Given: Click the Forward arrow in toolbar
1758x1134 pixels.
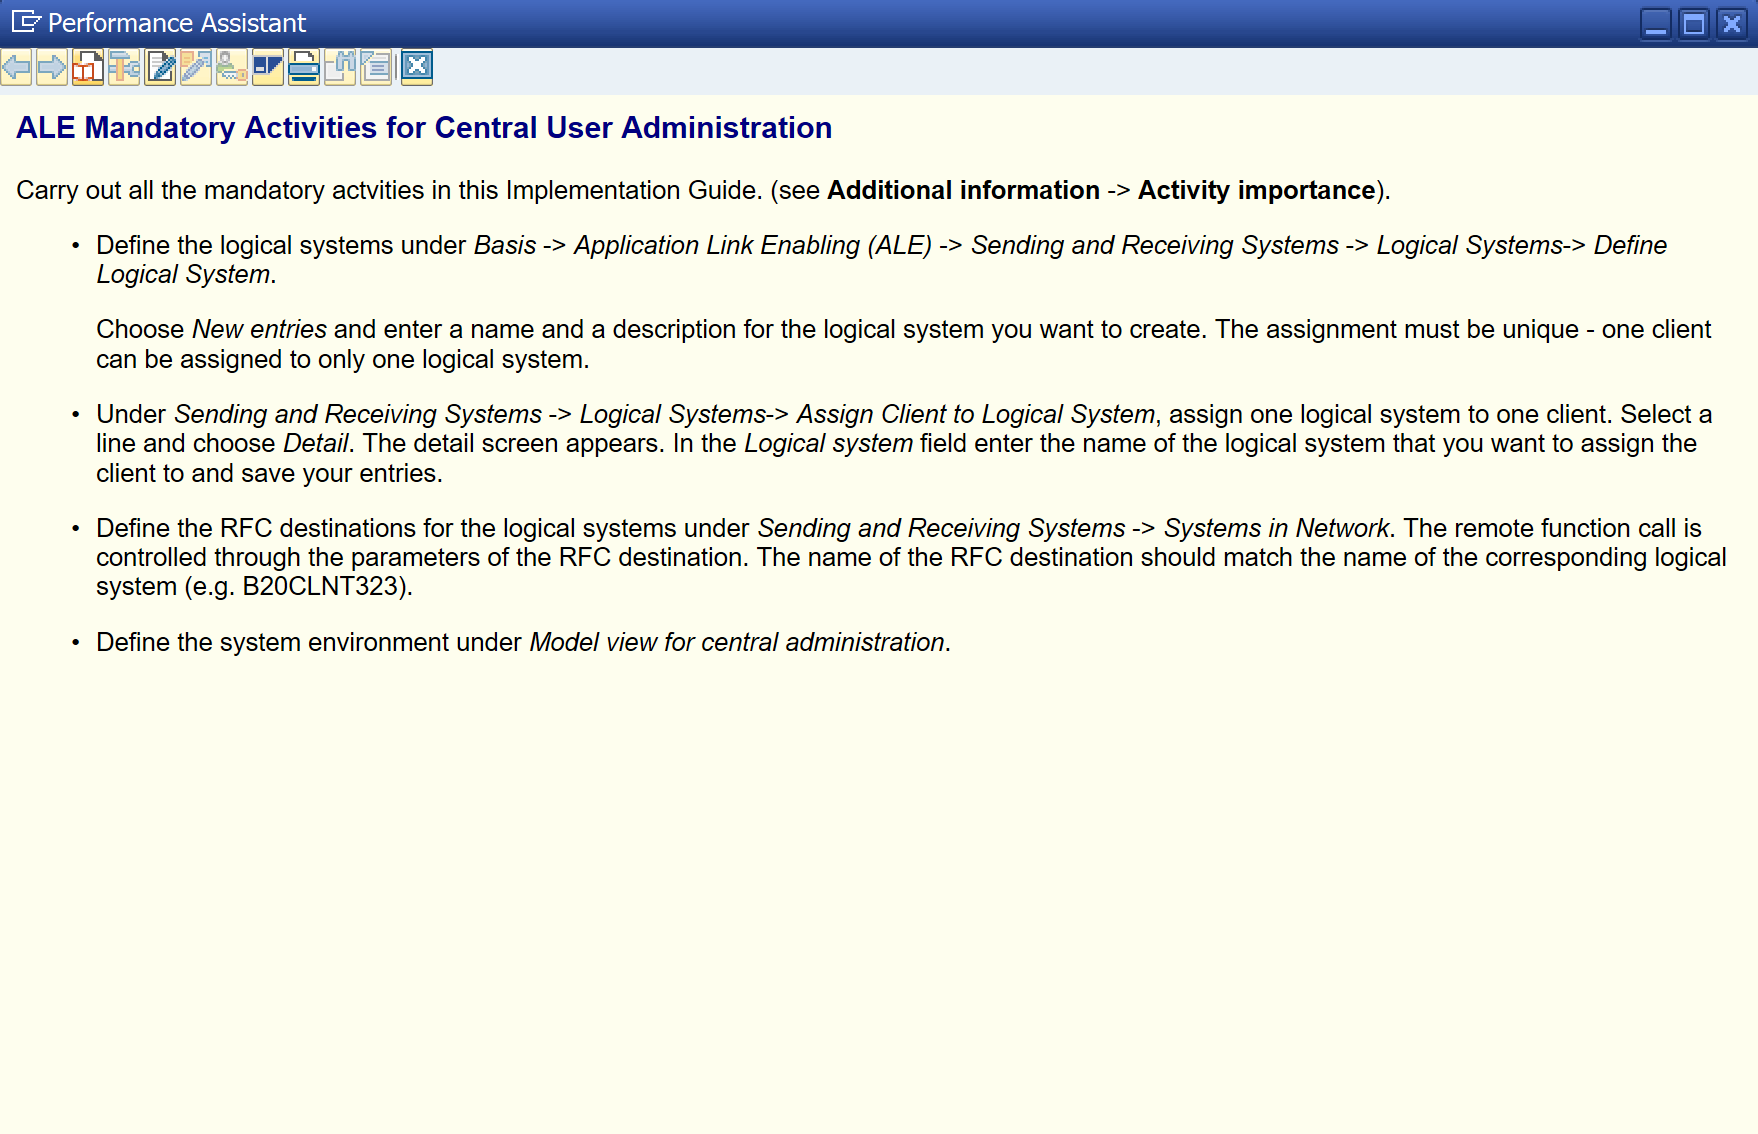Looking at the screenshot, I should [x=52, y=67].
